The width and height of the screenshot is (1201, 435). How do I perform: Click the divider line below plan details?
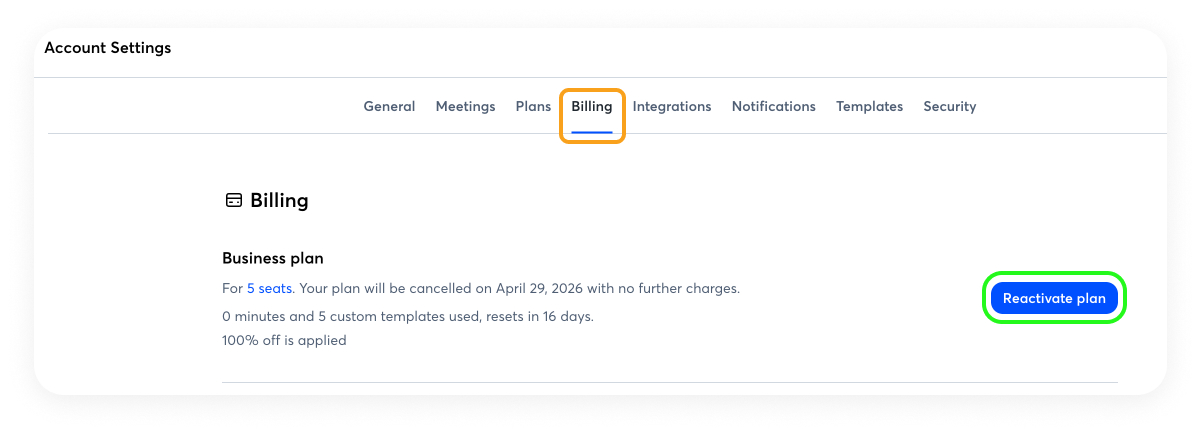[669, 382]
